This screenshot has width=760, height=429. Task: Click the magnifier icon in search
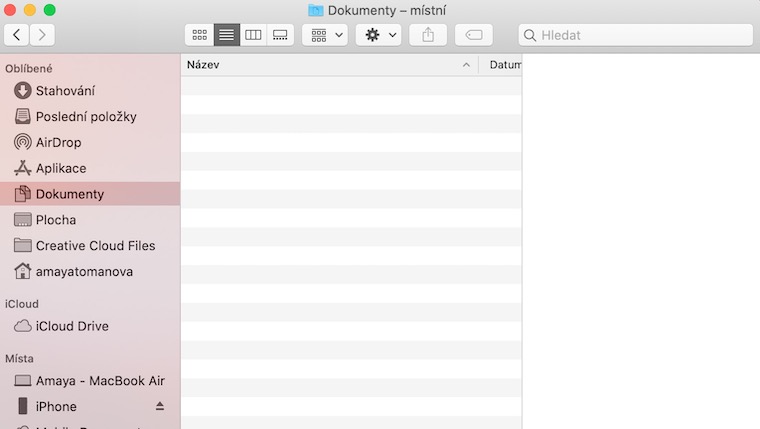pos(530,35)
